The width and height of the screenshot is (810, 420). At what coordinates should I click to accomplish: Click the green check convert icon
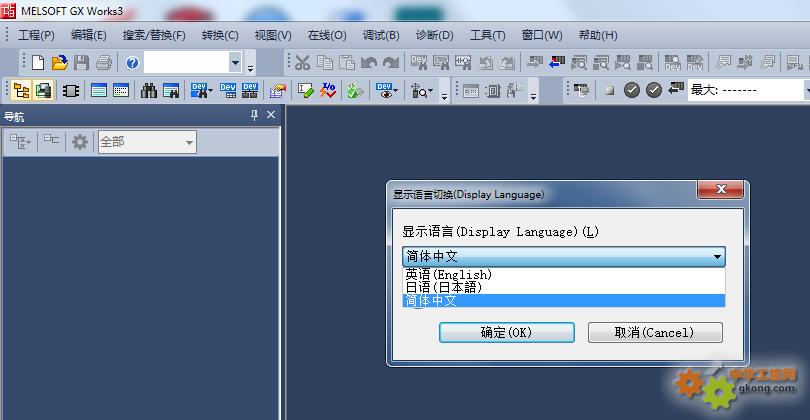tap(355, 91)
